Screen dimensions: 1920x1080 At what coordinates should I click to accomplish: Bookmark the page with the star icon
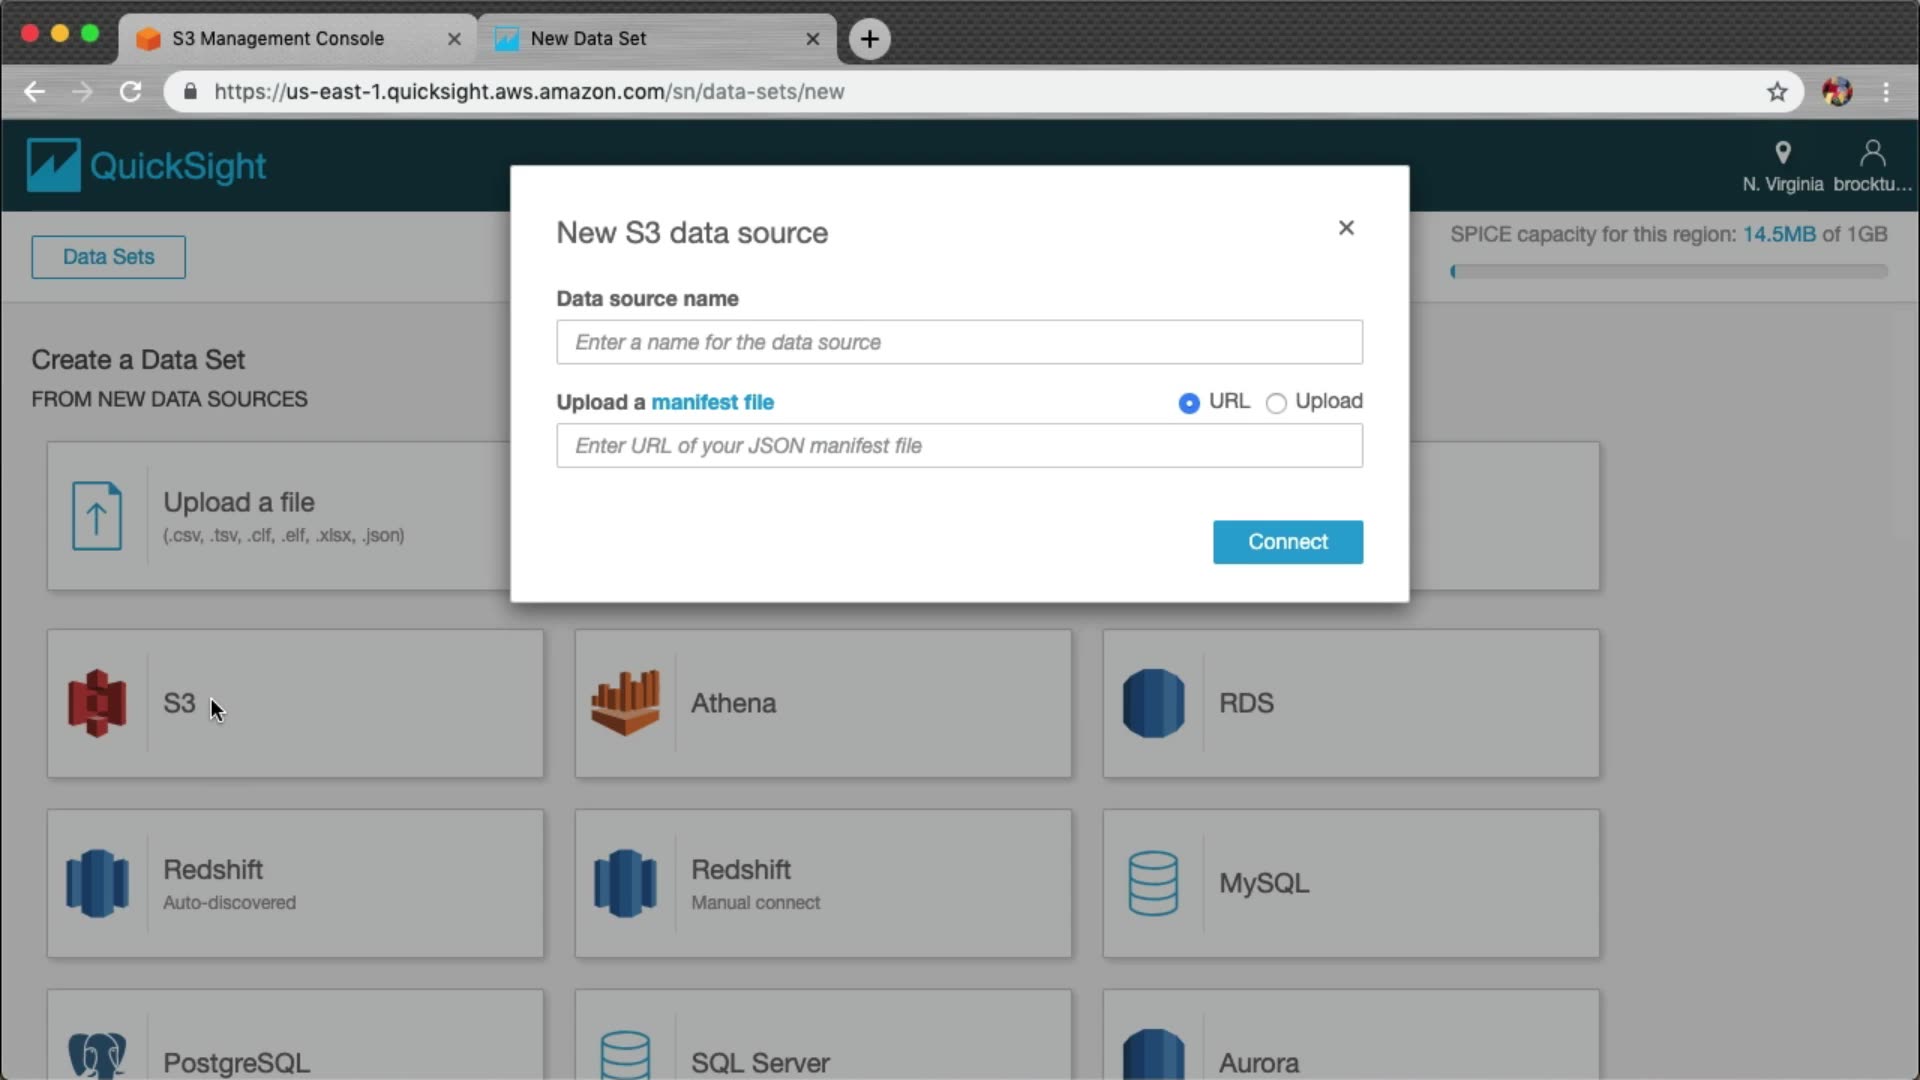(x=1776, y=92)
